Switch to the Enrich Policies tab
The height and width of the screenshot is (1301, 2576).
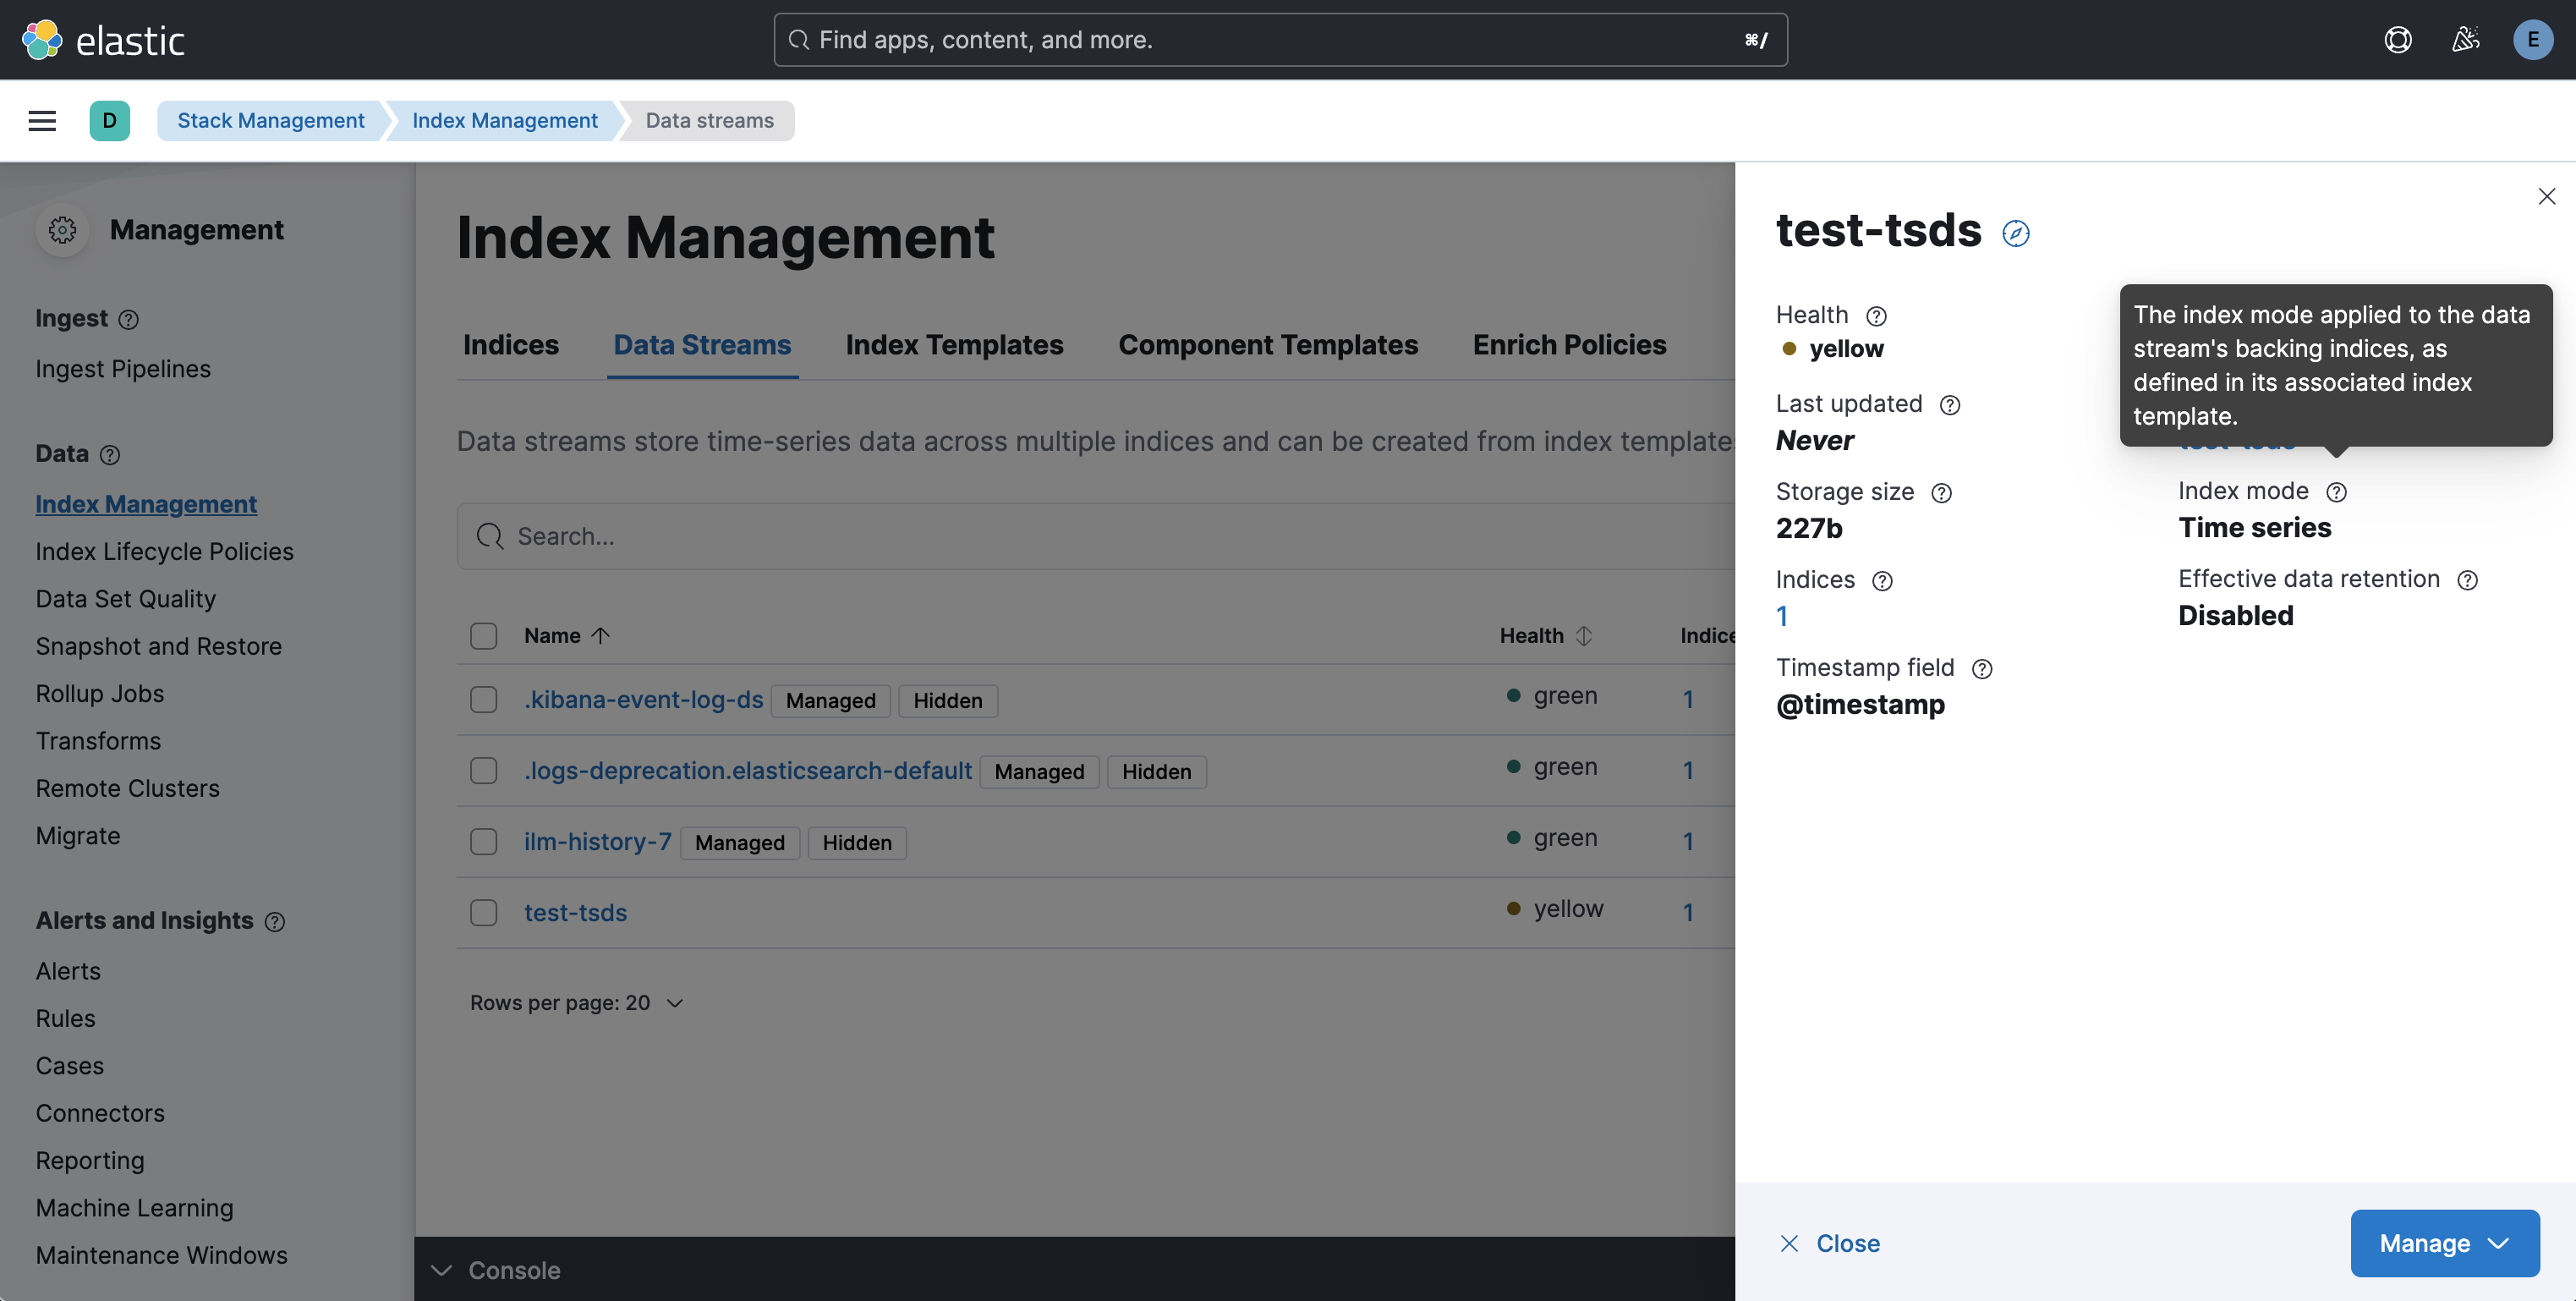(1569, 345)
